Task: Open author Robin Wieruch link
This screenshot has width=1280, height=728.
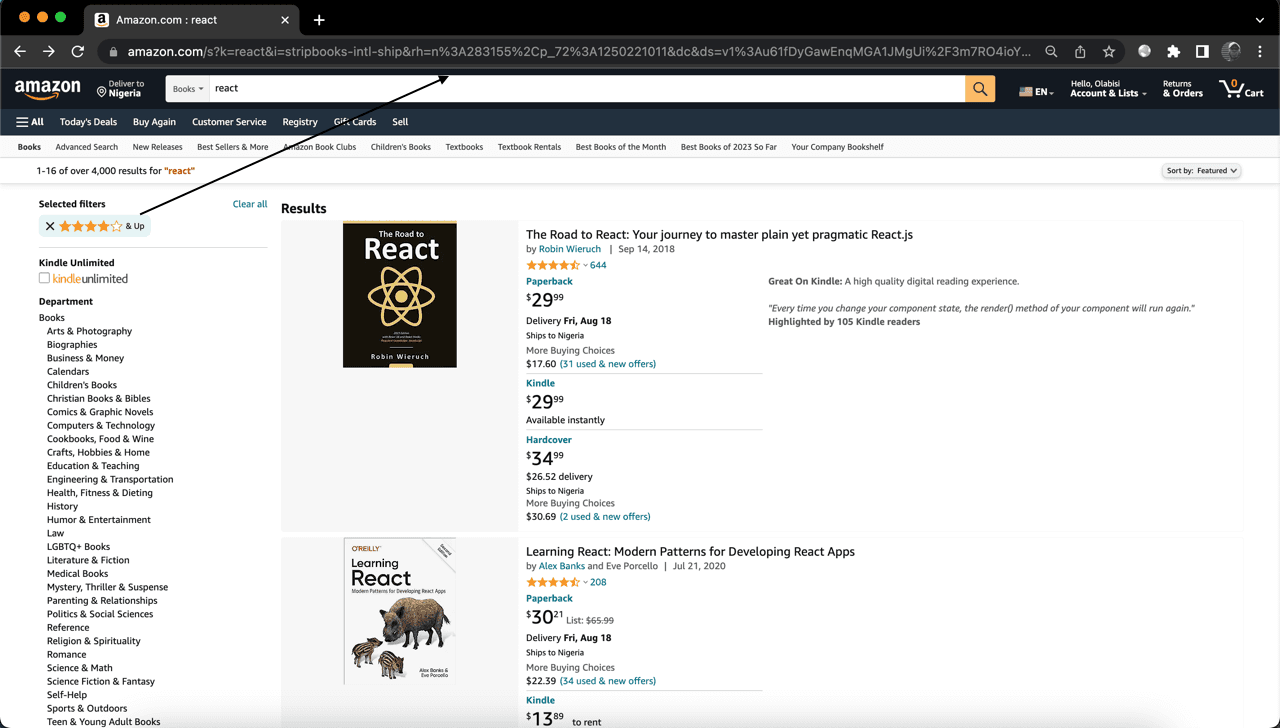Action: coord(570,249)
